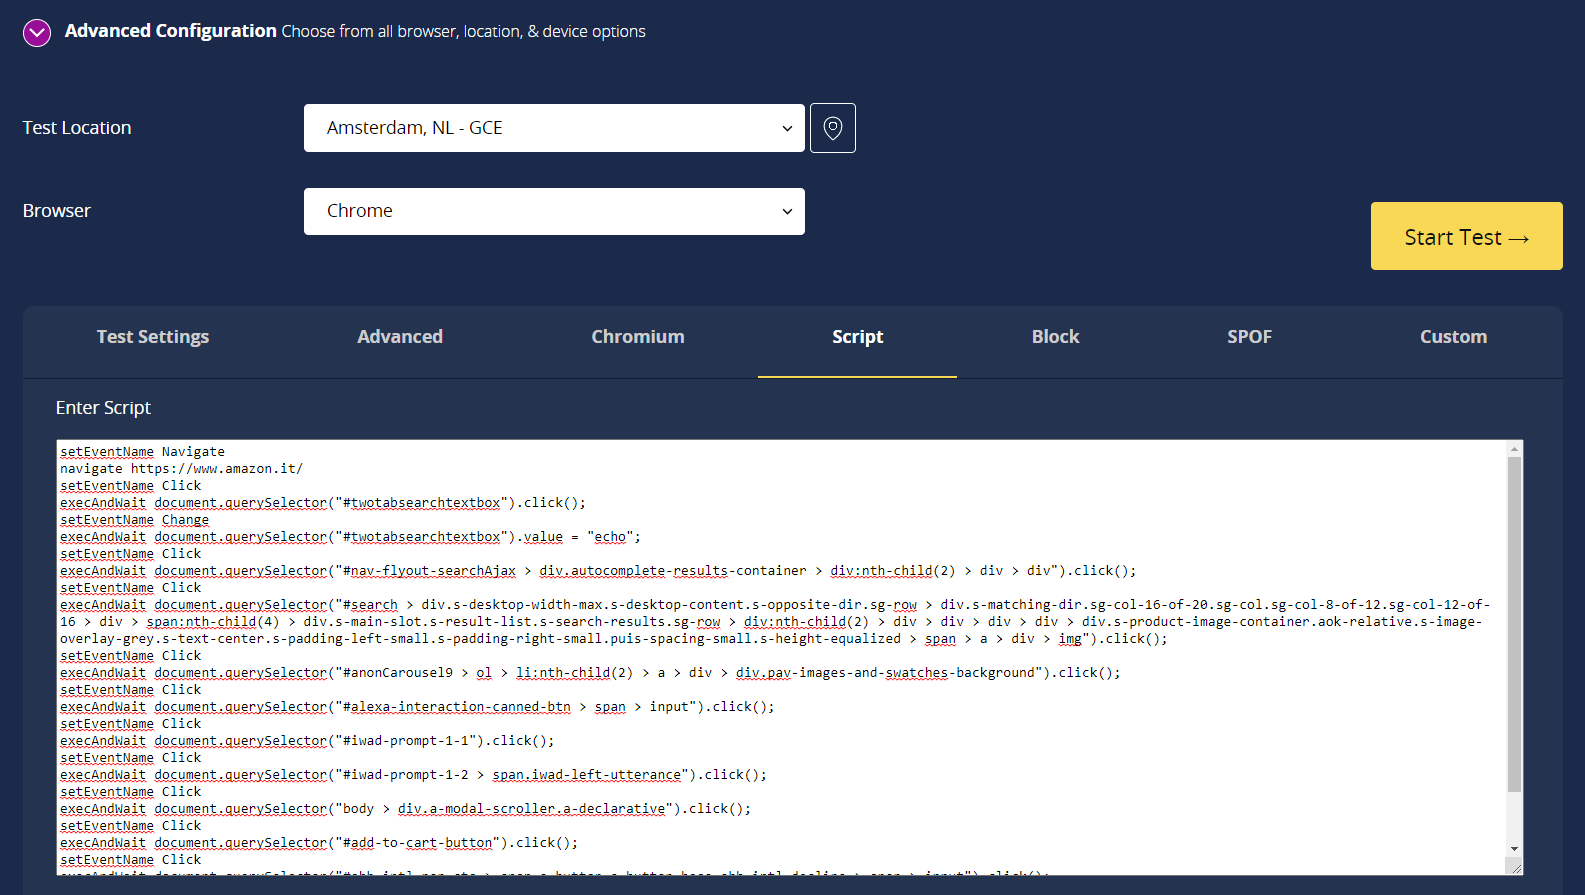Click the line setting value to "echo"
The image size is (1585, 895).
(x=350, y=537)
